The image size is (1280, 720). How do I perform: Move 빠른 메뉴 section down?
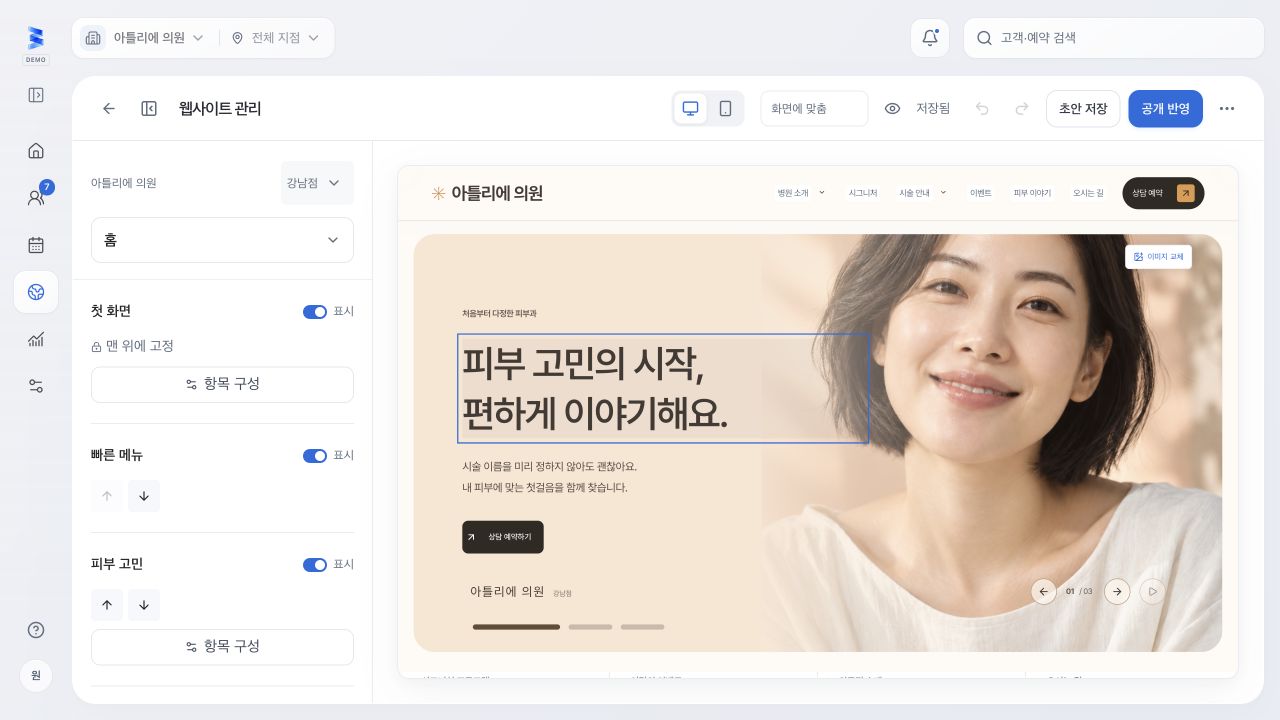pyautogui.click(x=144, y=496)
